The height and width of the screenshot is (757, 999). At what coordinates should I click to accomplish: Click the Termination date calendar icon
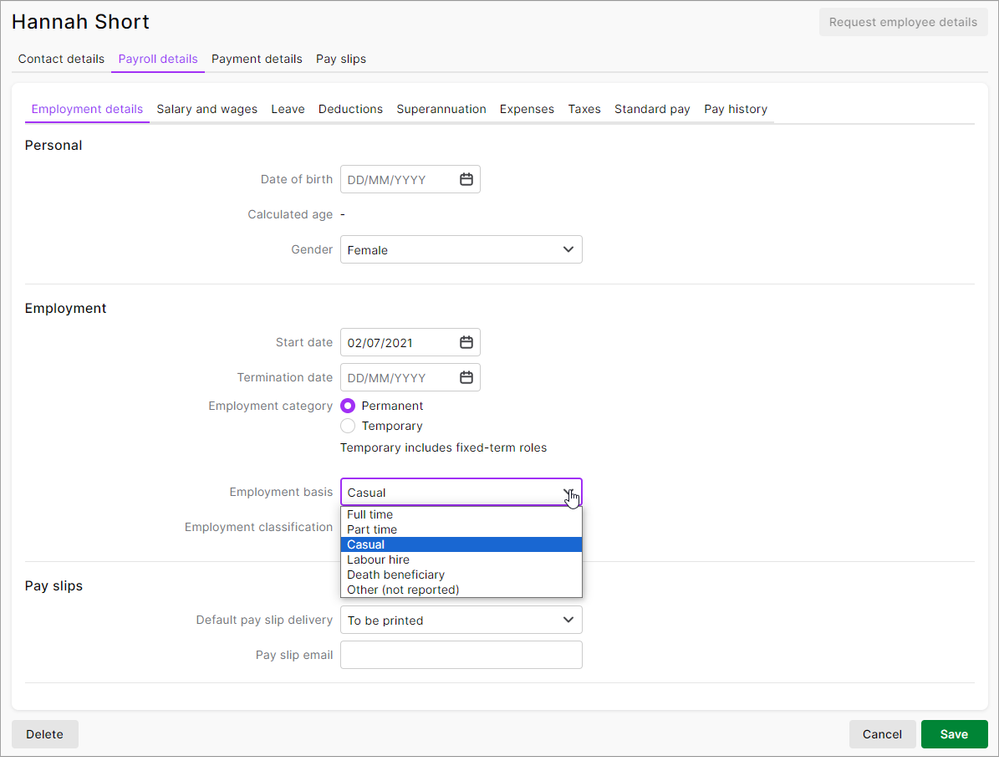tap(466, 378)
